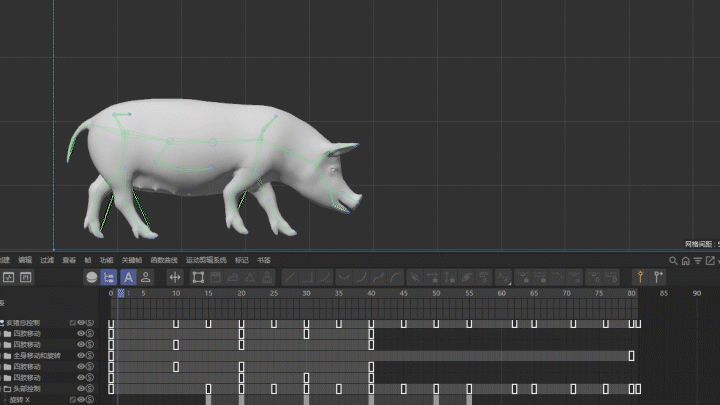
Task: Select the four-arrow move tool icon
Action: click(x=175, y=277)
